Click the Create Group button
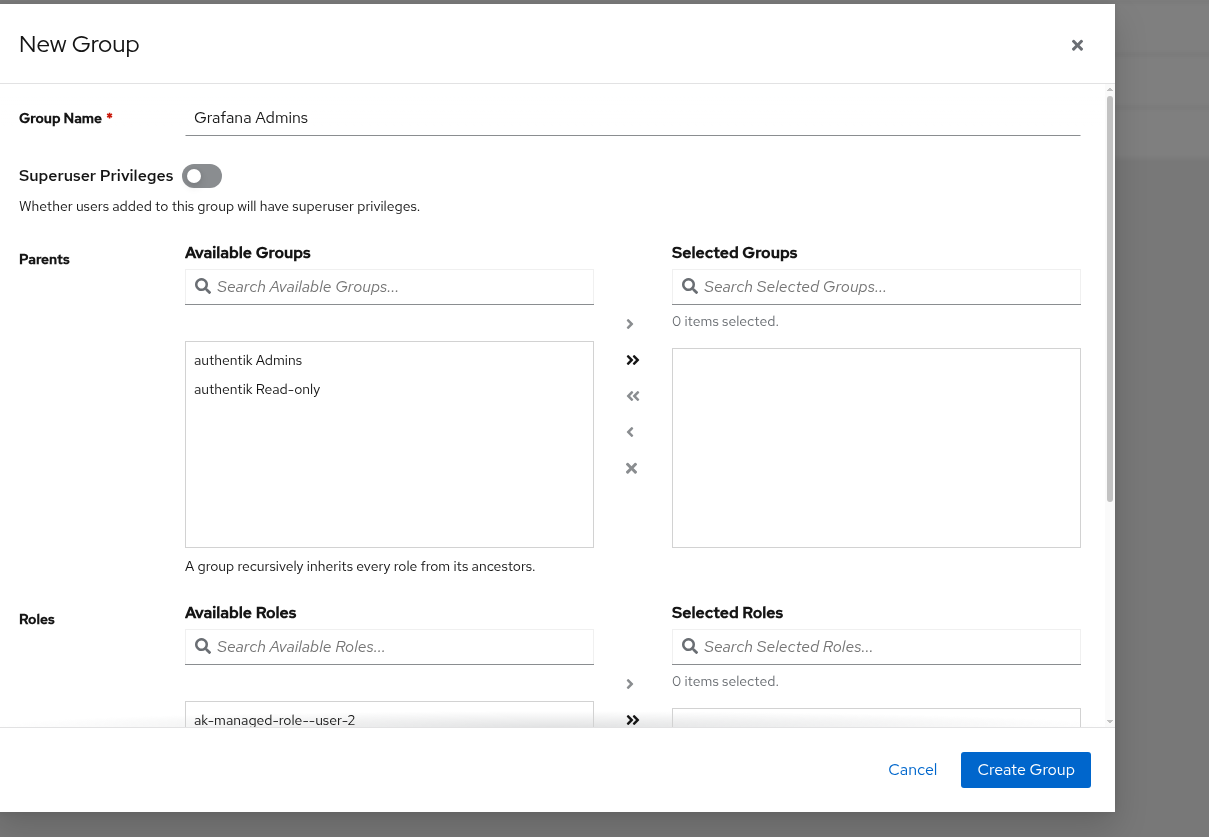Image resolution: width=1209 pixels, height=837 pixels. click(1026, 770)
